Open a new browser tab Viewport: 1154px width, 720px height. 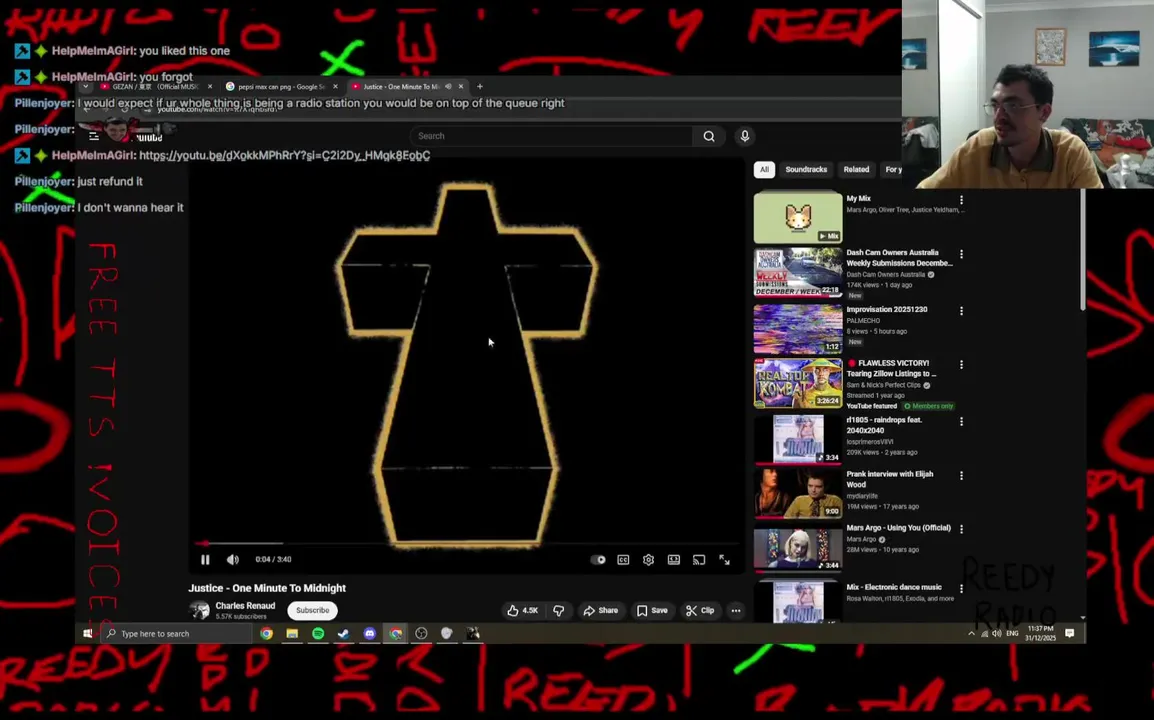(480, 86)
